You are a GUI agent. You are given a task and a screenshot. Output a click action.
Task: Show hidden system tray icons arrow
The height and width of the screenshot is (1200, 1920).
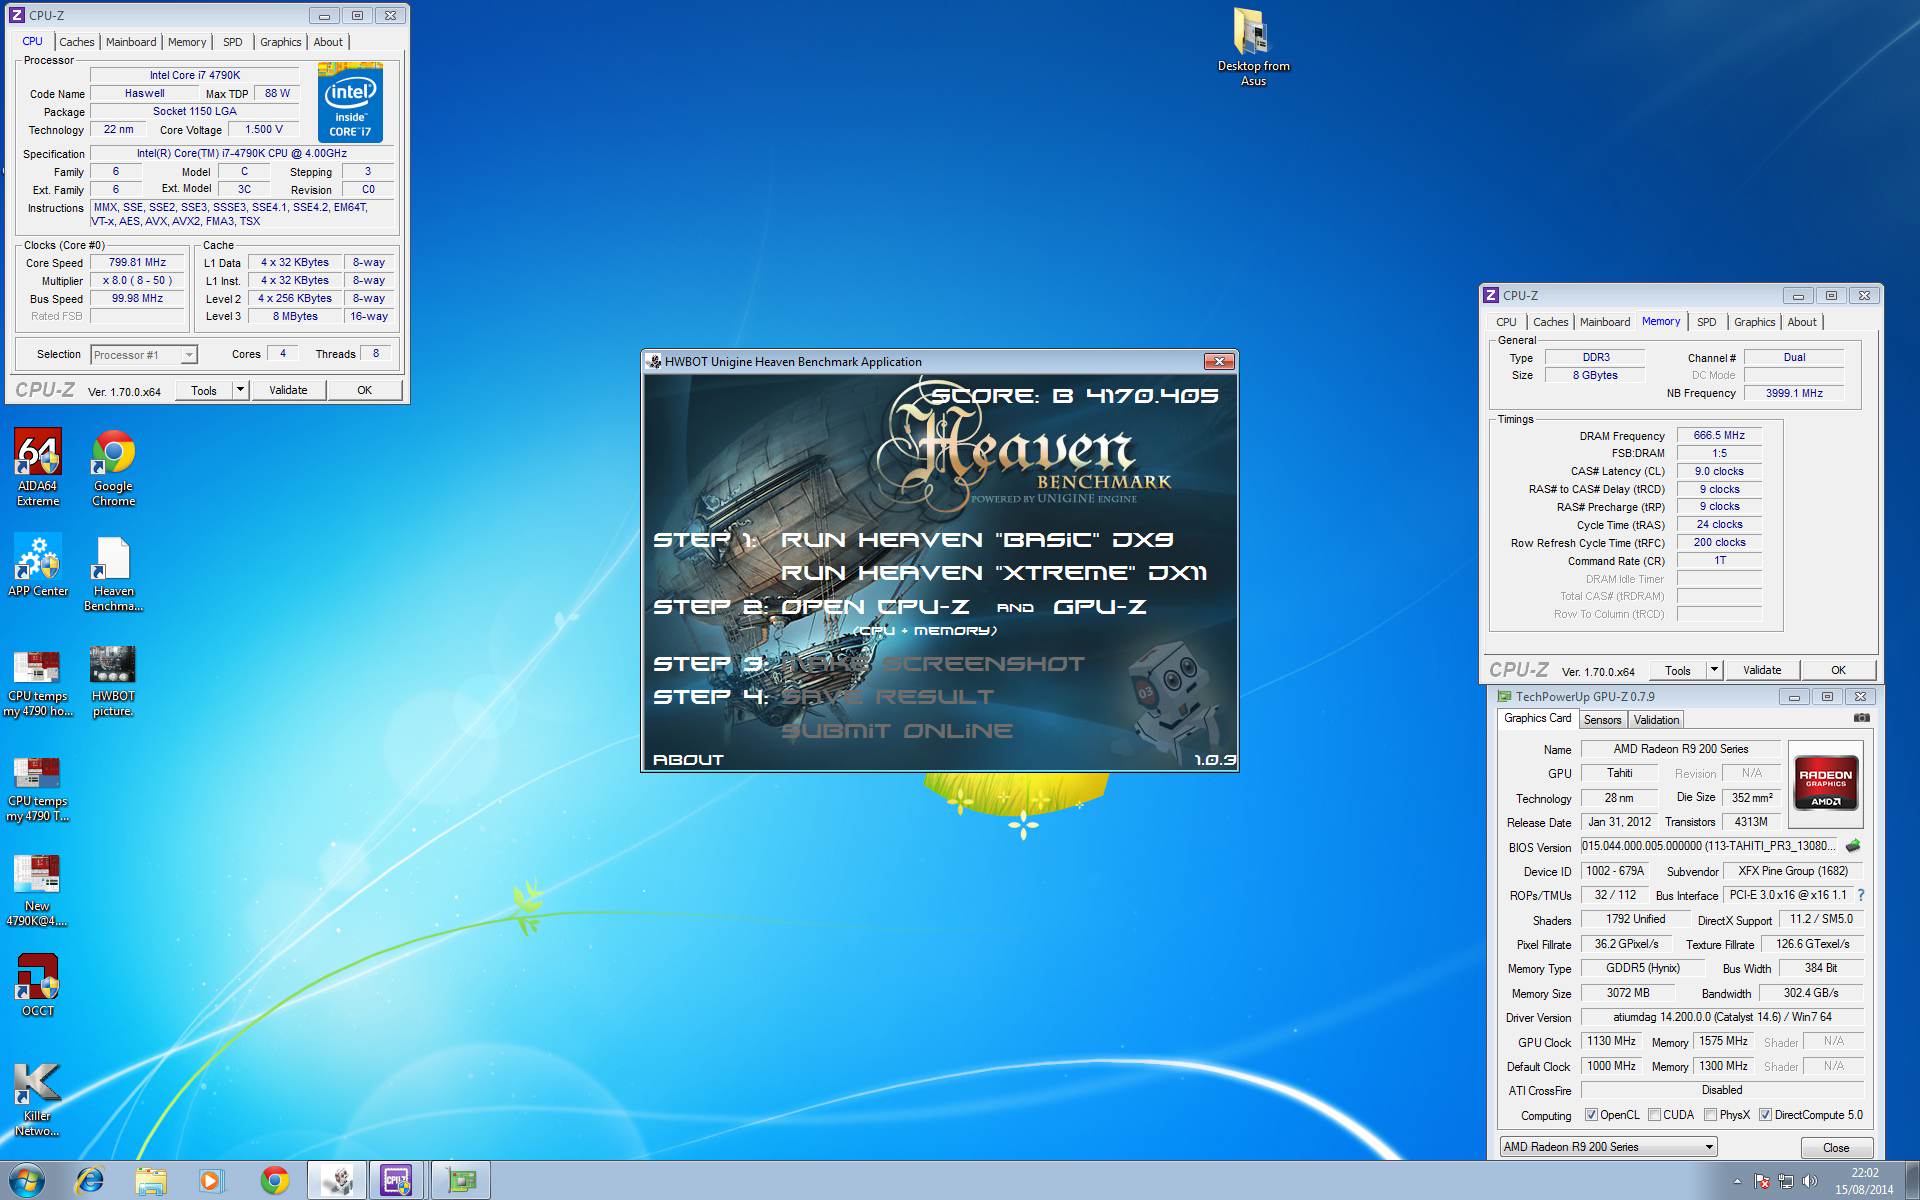click(x=1737, y=1182)
